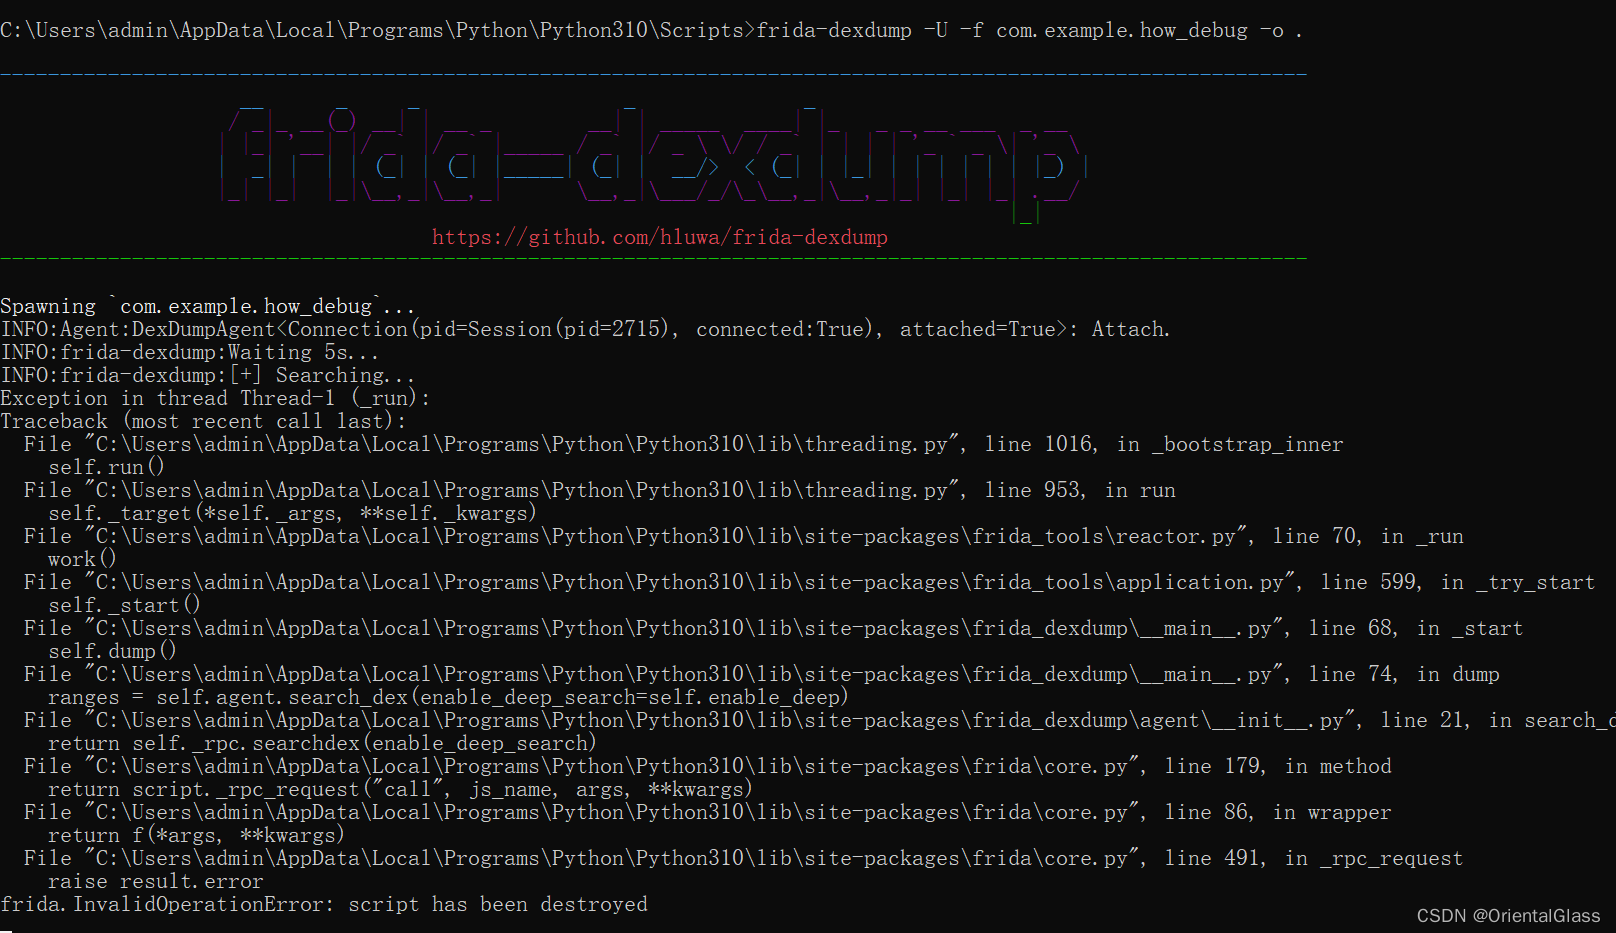Screen dimensions: 1616x933
Task: Click __main__.py line 68 traceback entry
Action: (774, 628)
